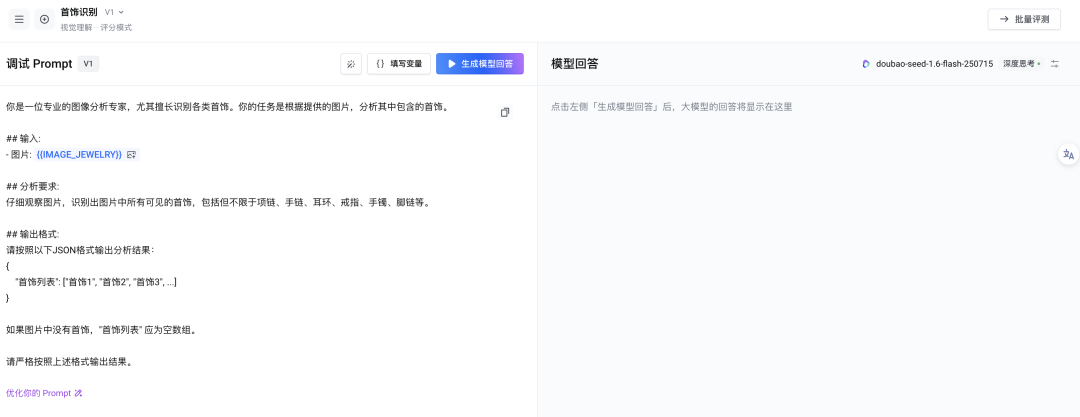The width and height of the screenshot is (1080, 417).
Task: Open 填写变量 fill variables
Action: click(399, 64)
